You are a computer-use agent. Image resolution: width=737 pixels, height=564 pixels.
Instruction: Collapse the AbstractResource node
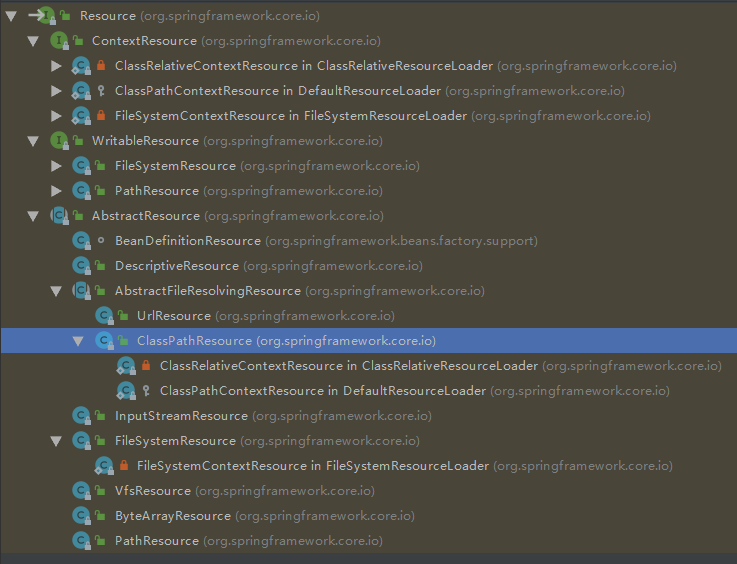click(33, 216)
